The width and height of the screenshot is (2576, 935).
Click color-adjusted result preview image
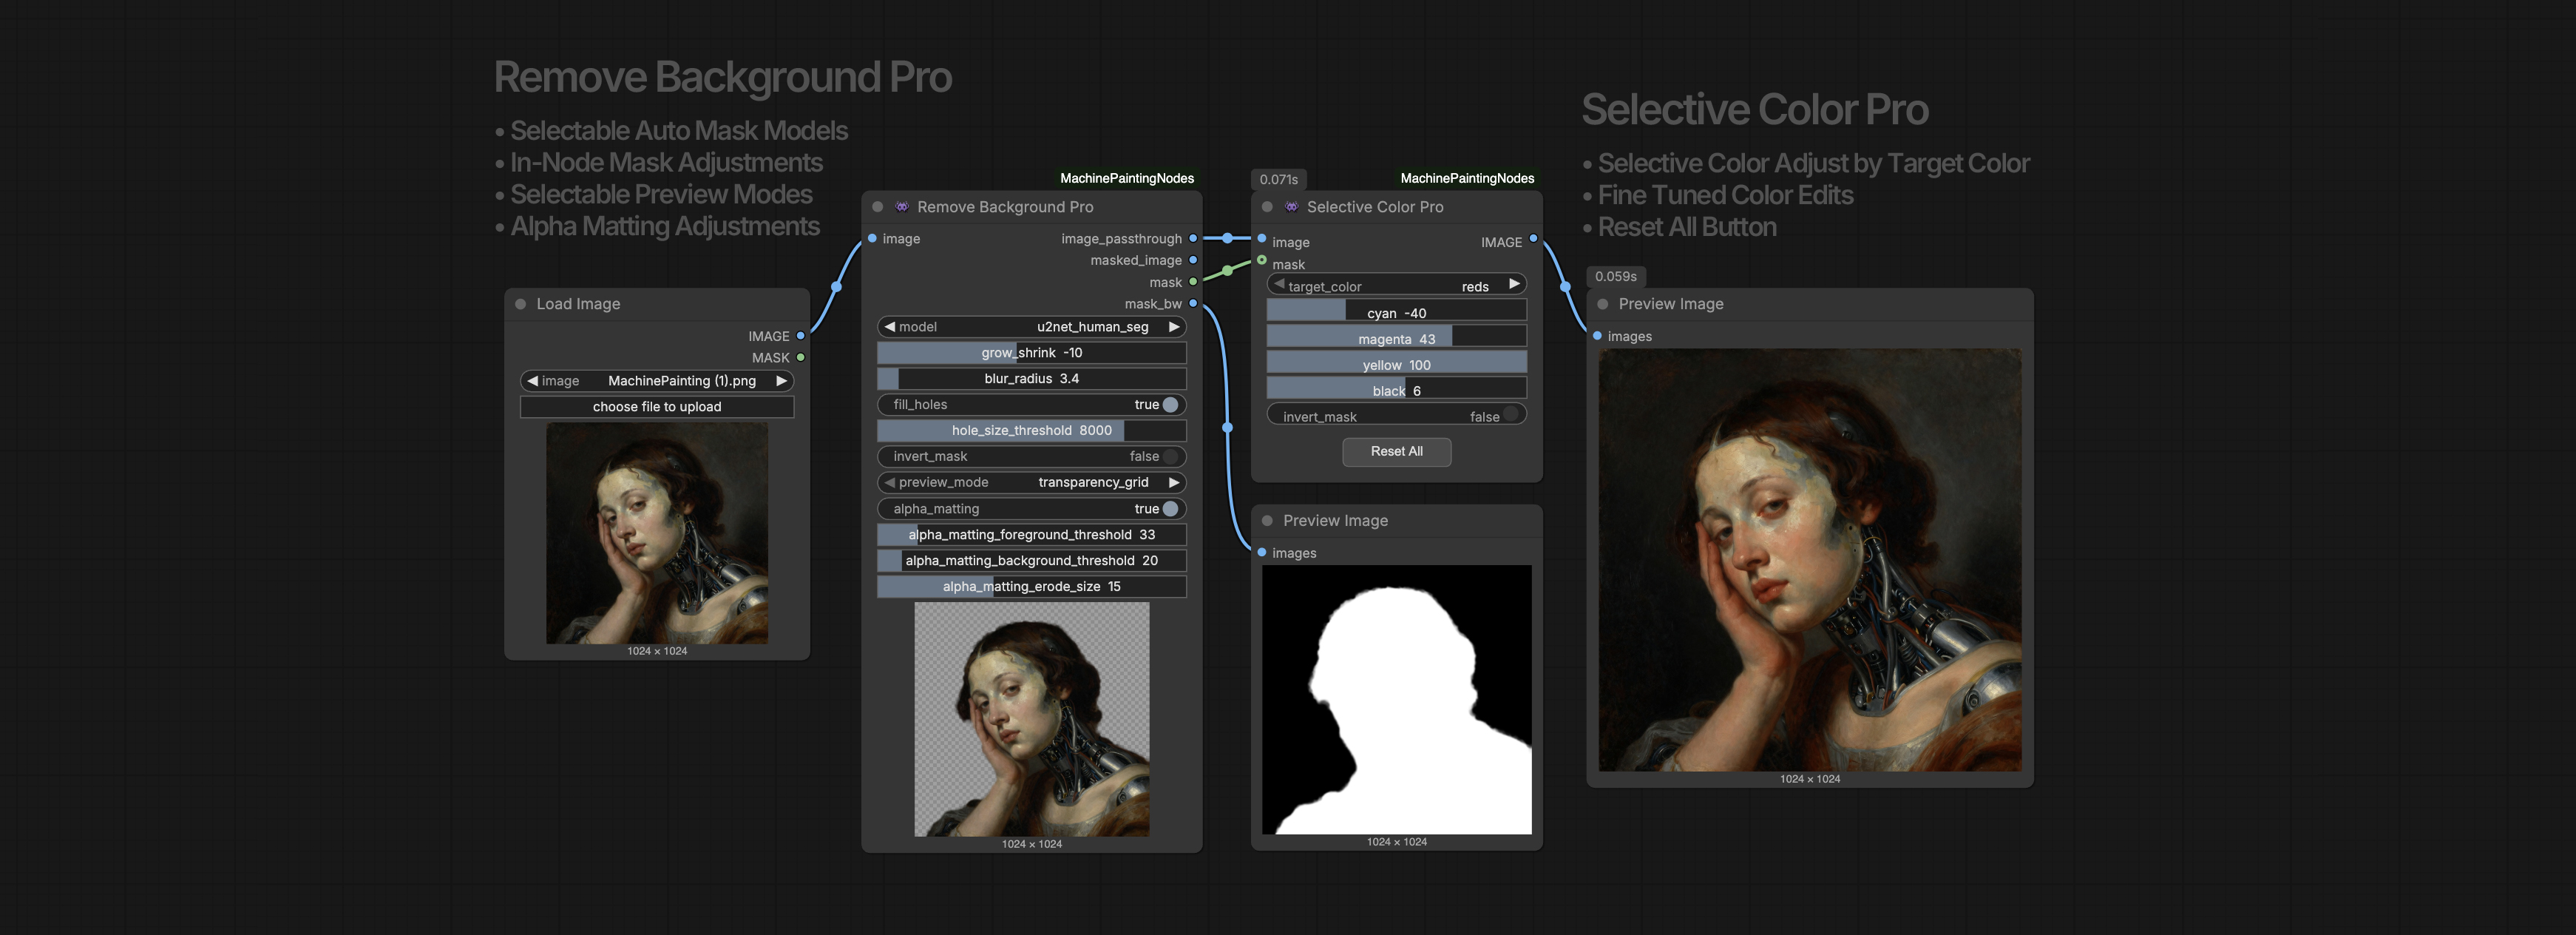pyautogui.click(x=1810, y=560)
